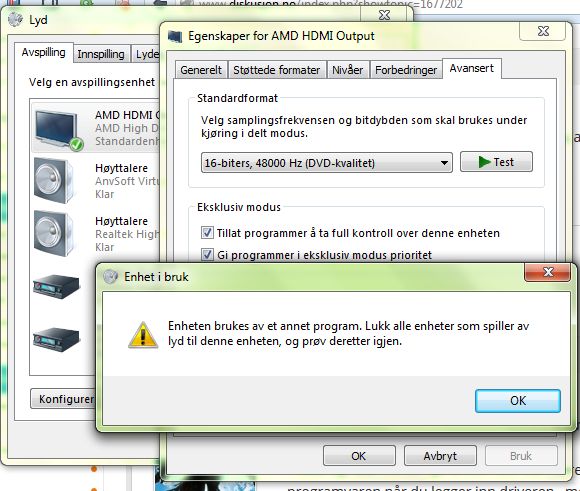Switch to the Generelt tab
The image size is (580, 491).
[x=201, y=70]
